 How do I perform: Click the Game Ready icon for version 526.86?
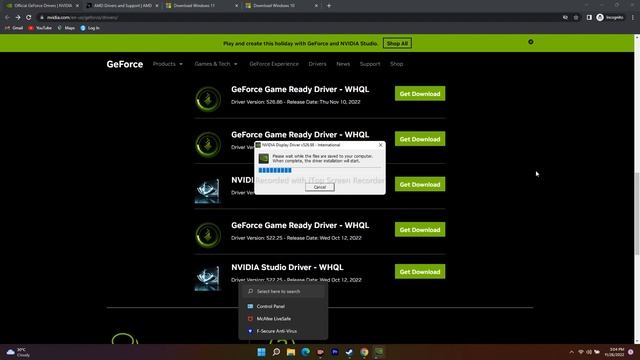tap(208, 99)
